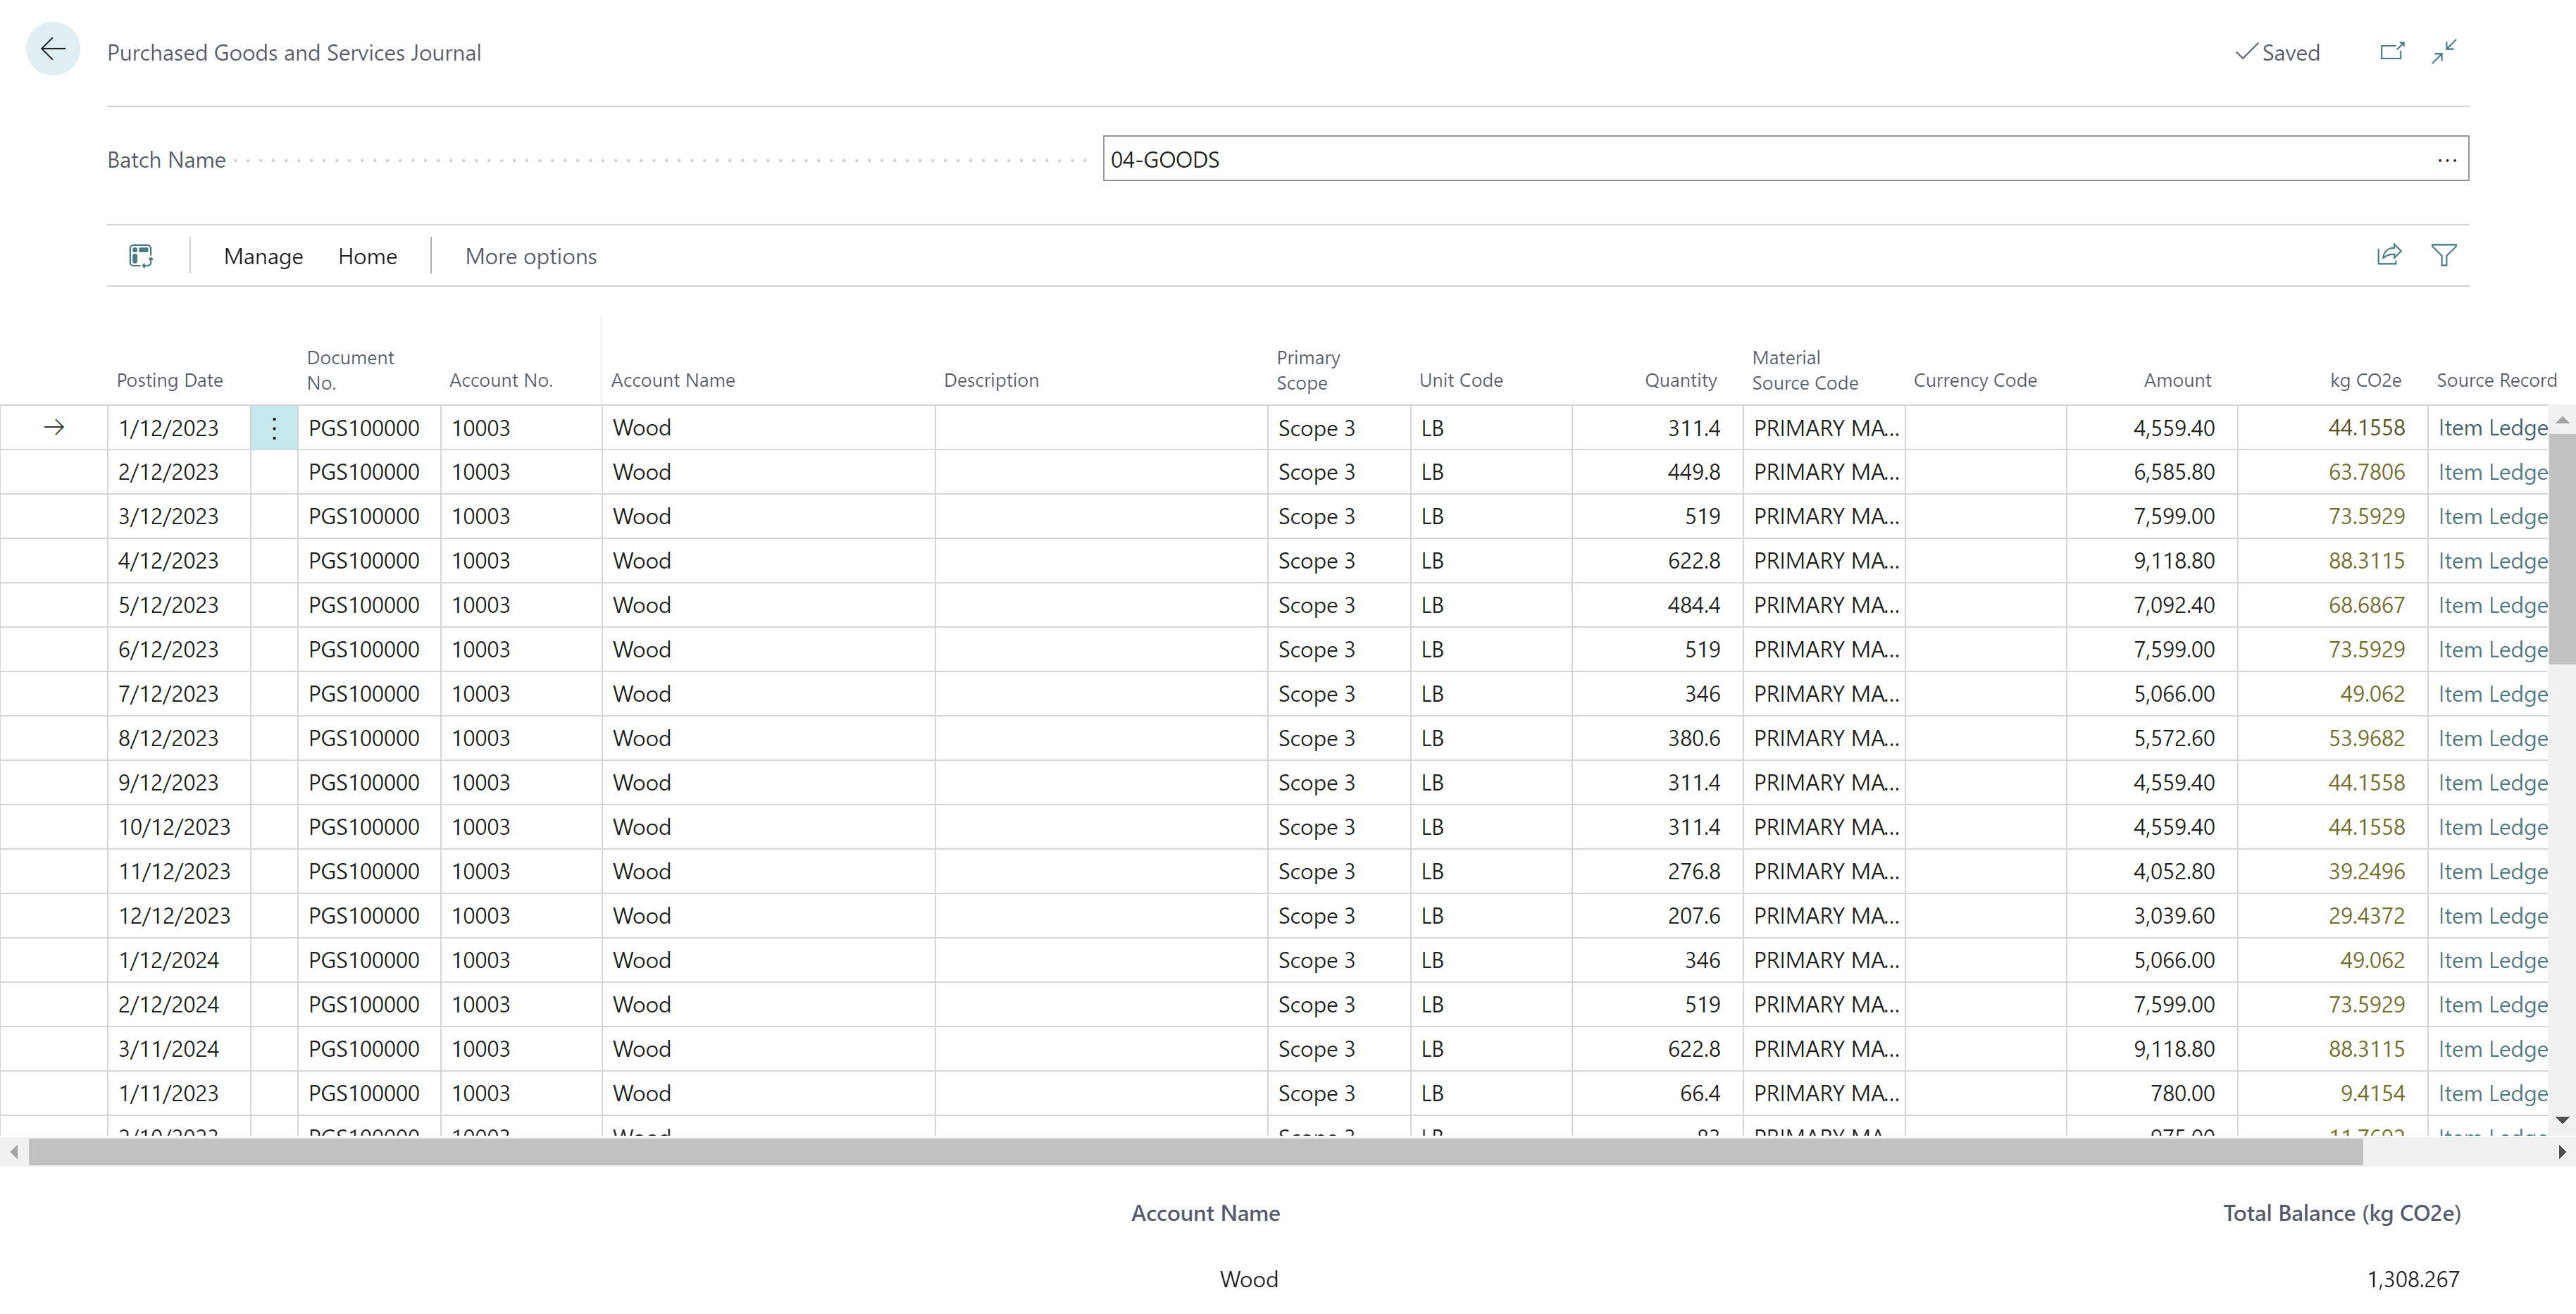
Task: Click Scope 3 cell in 7/12/2023 row
Action: 1339,694
